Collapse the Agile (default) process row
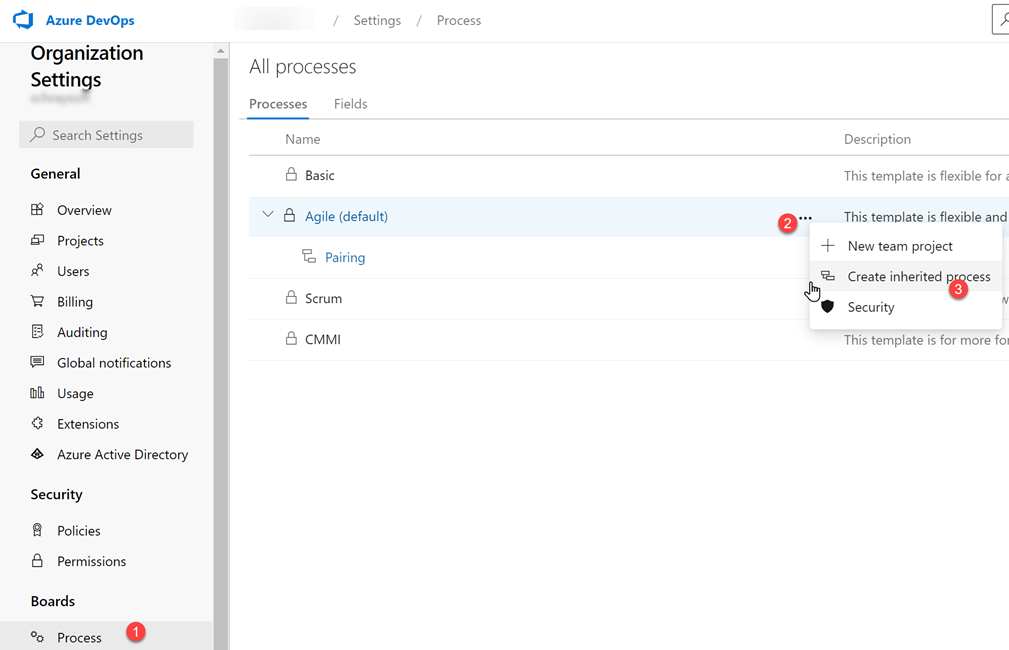The height and width of the screenshot is (650, 1009). coord(268,214)
